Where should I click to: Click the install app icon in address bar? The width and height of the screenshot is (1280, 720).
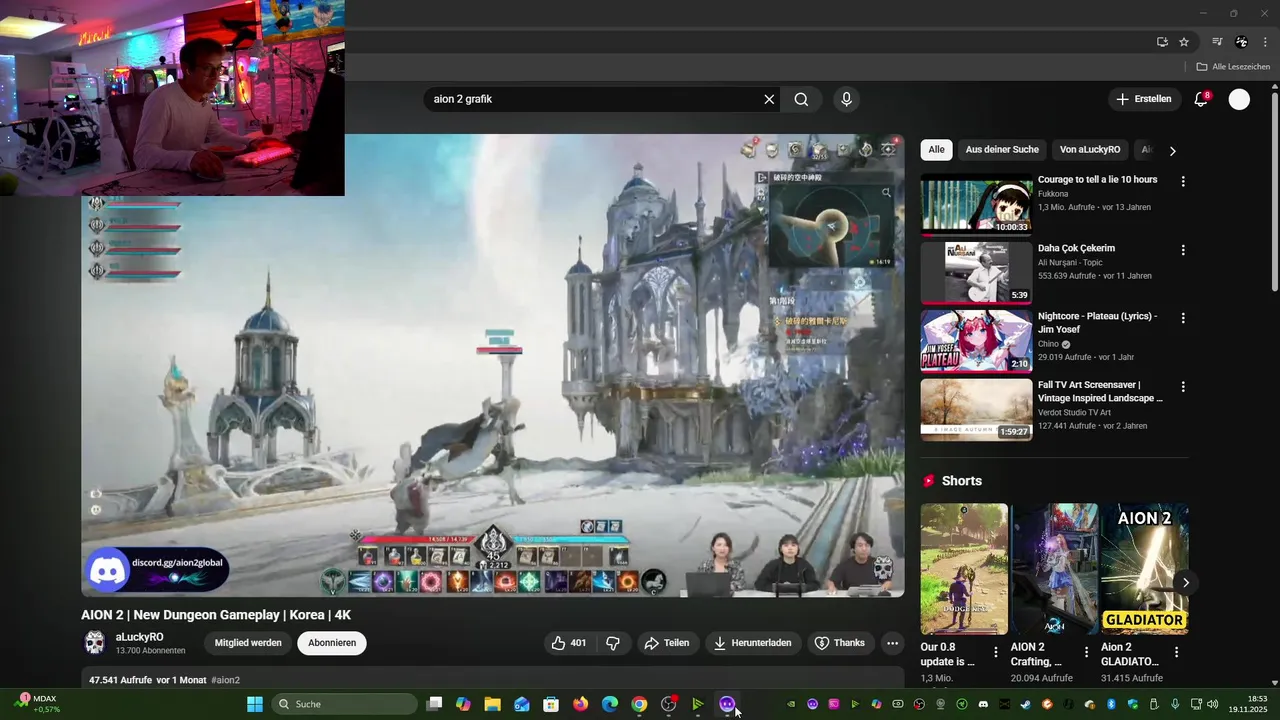(x=1162, y=42)
